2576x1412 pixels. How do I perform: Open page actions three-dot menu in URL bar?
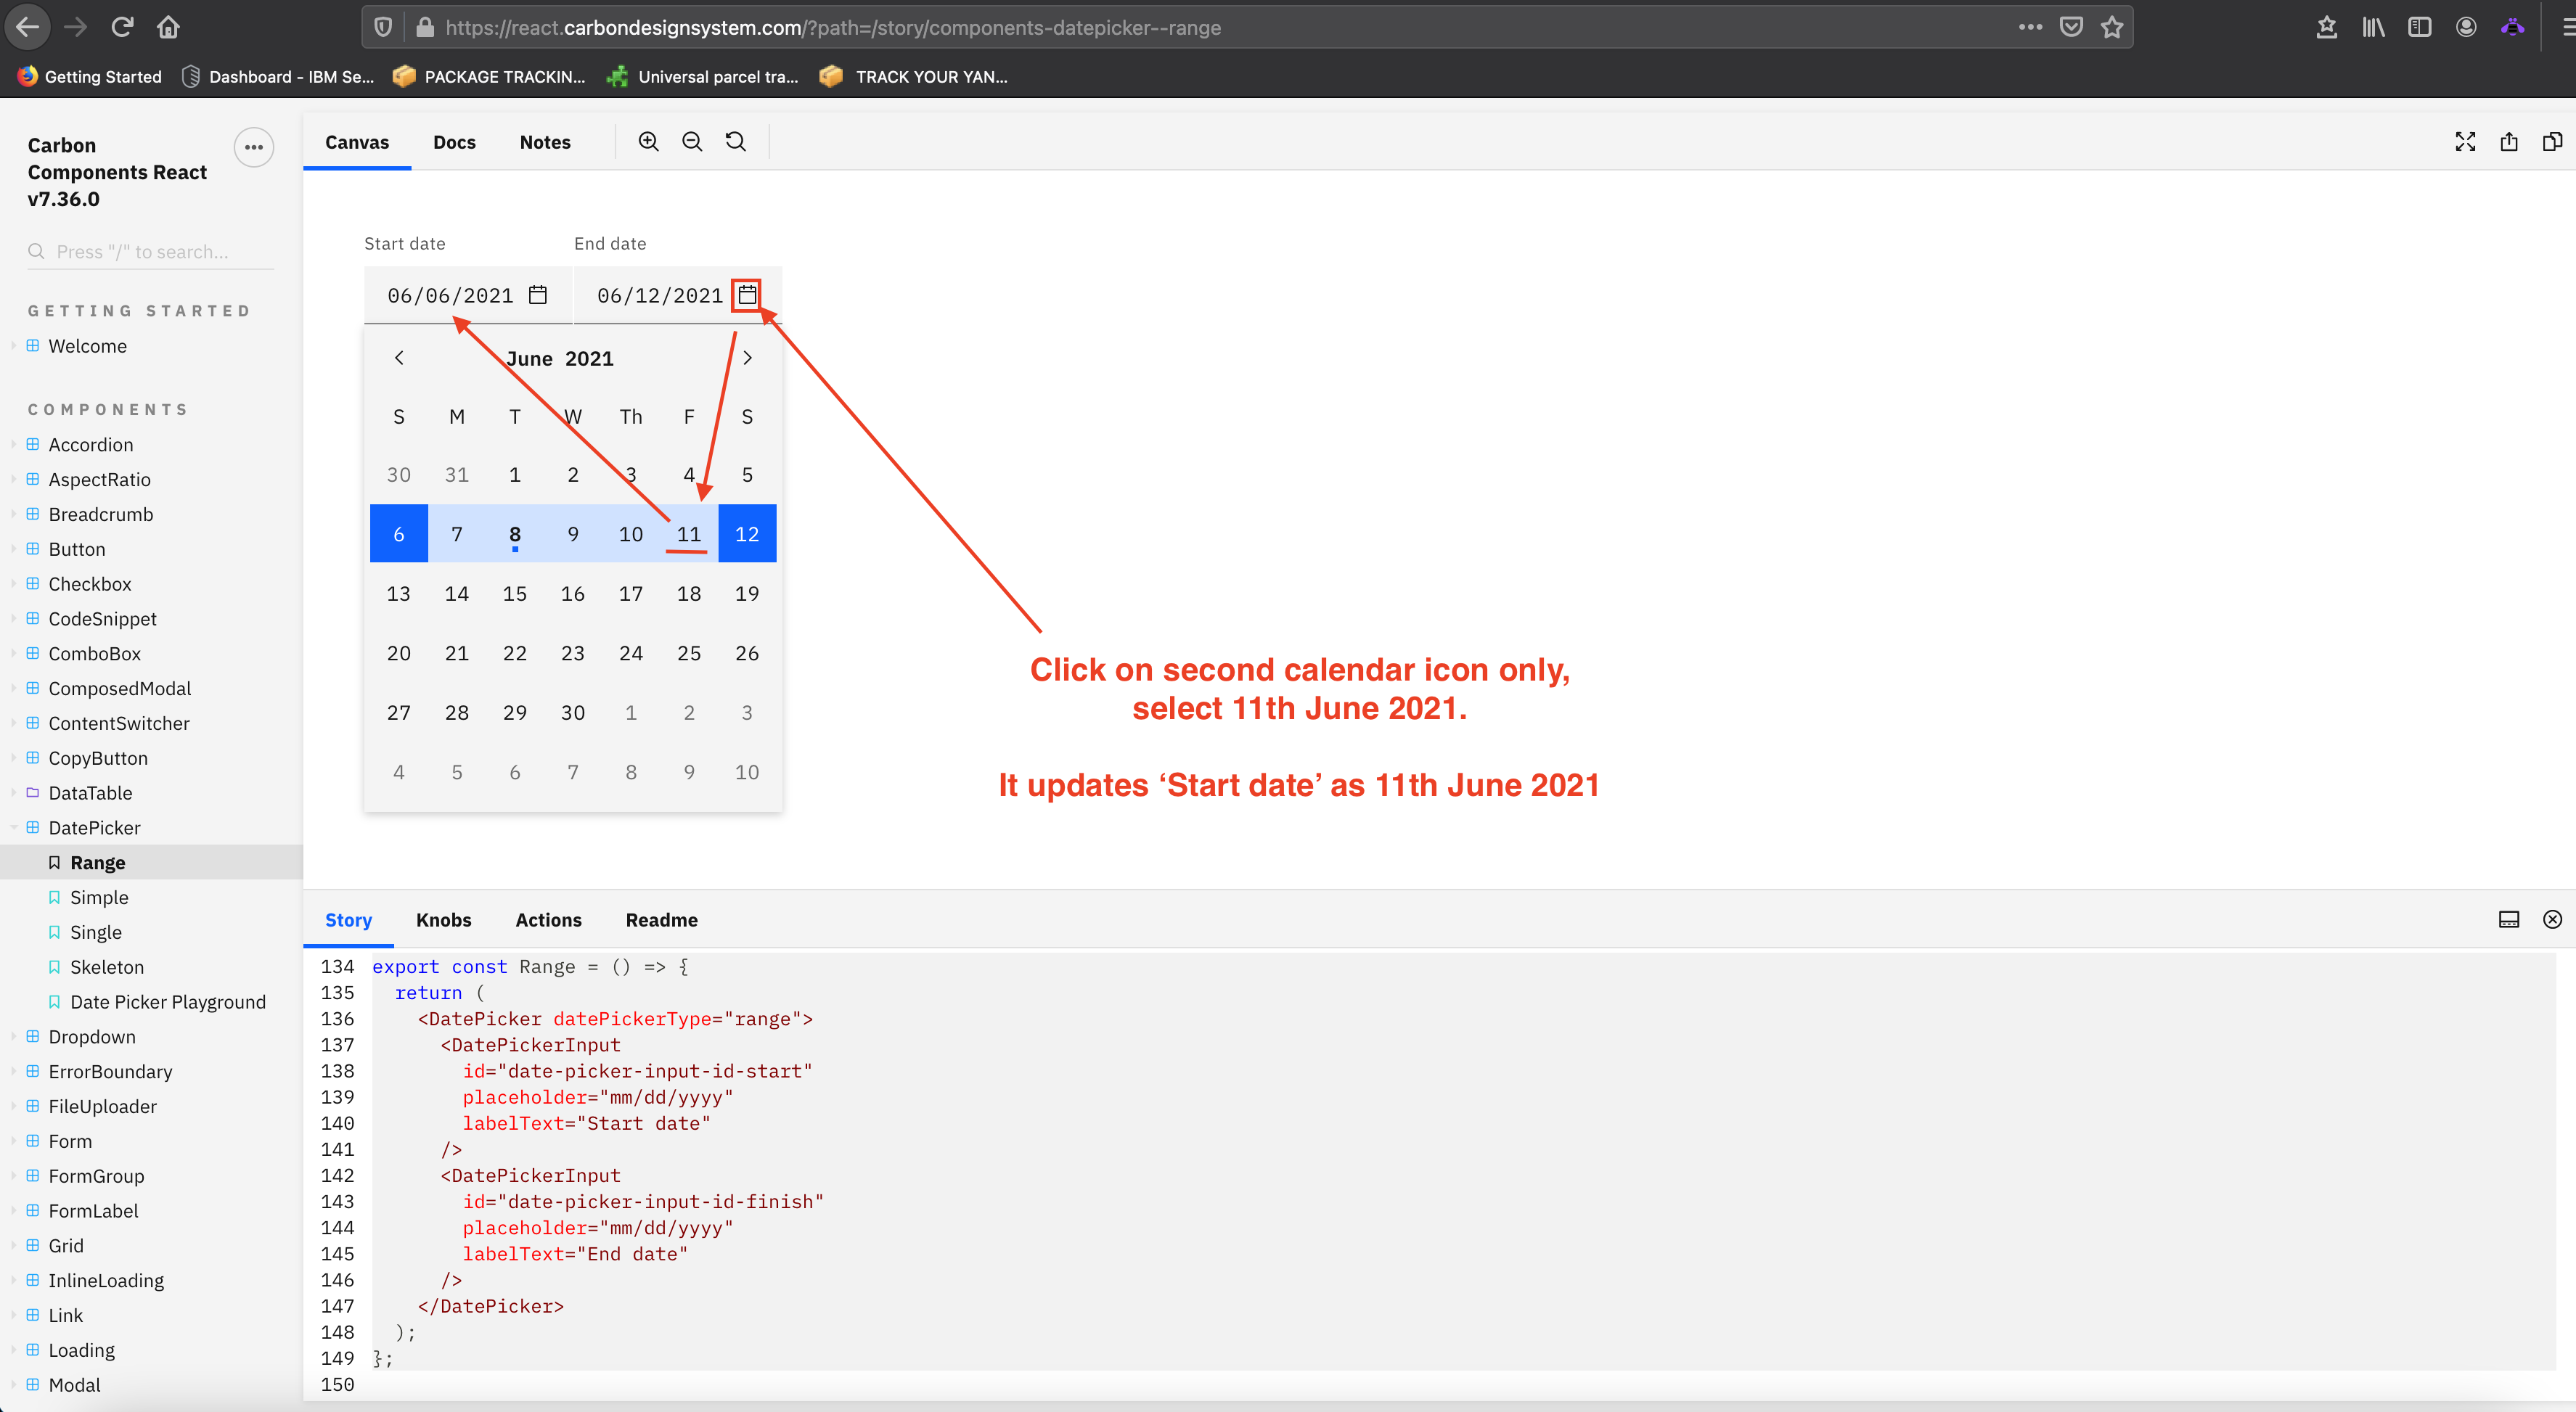2030,27
